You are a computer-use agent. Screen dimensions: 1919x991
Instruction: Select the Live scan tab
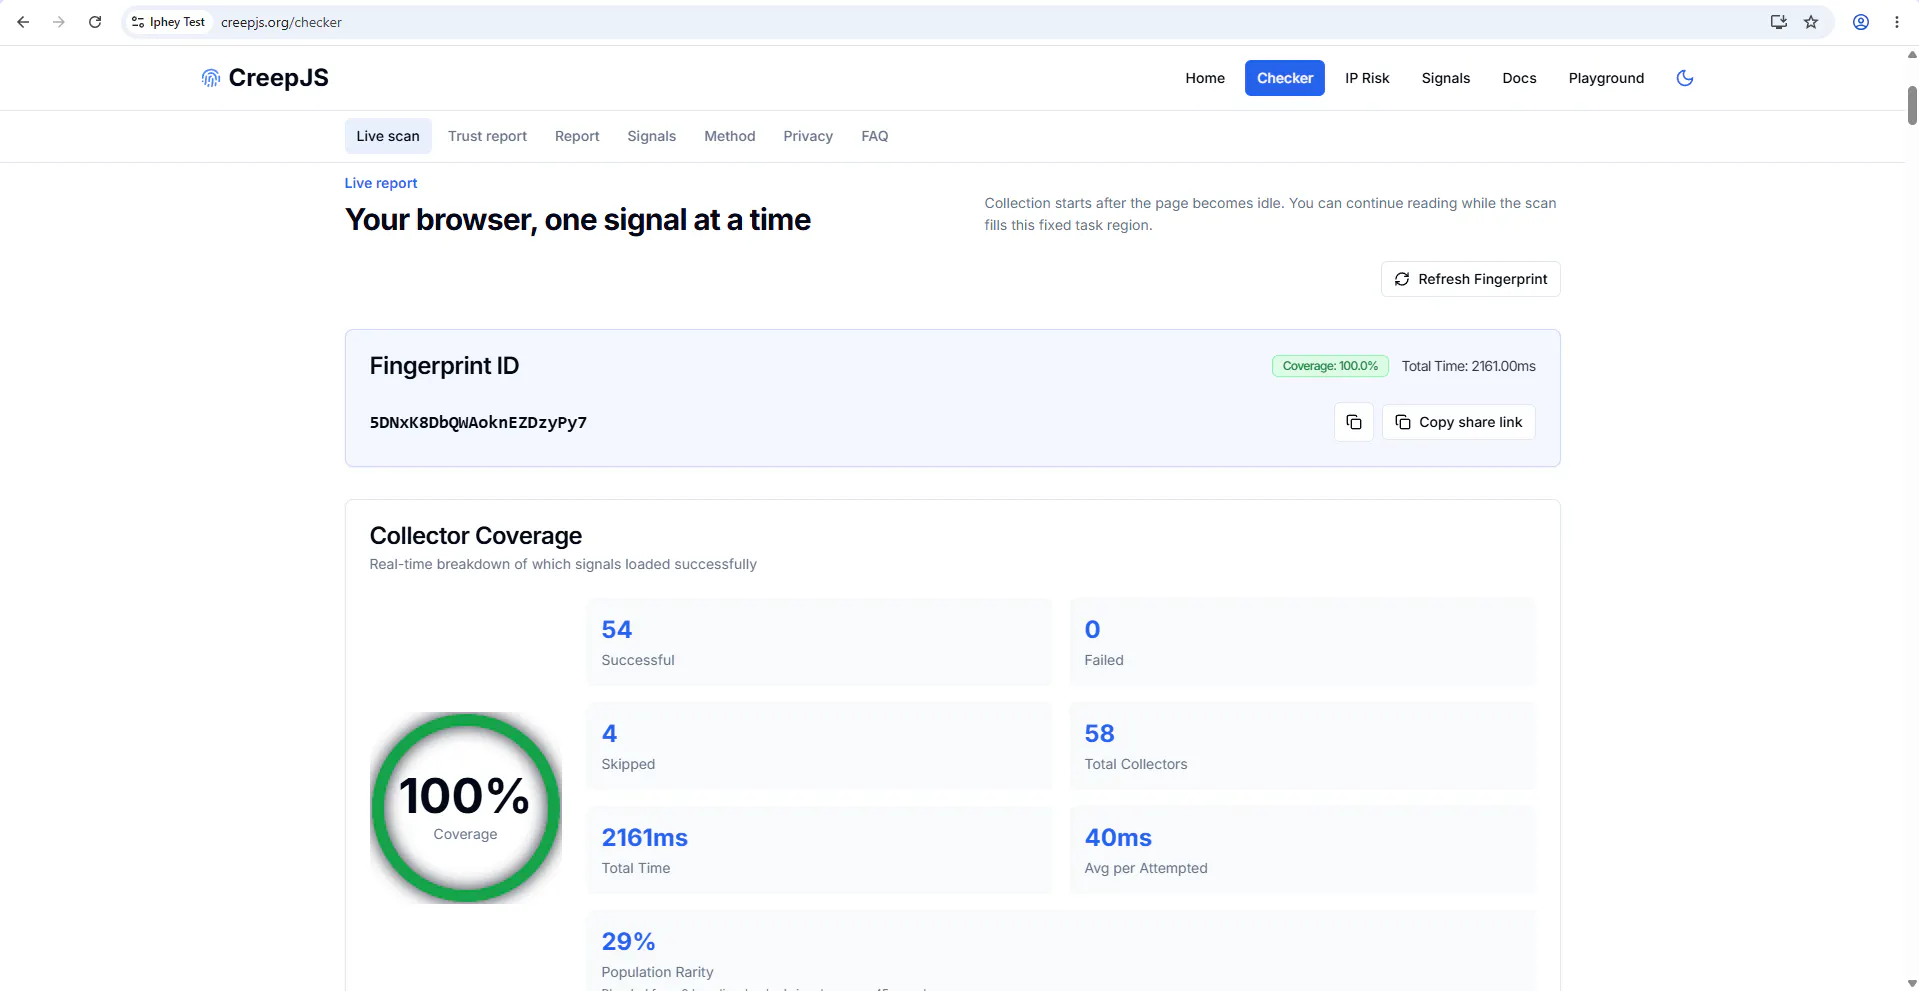pos(388,136)
